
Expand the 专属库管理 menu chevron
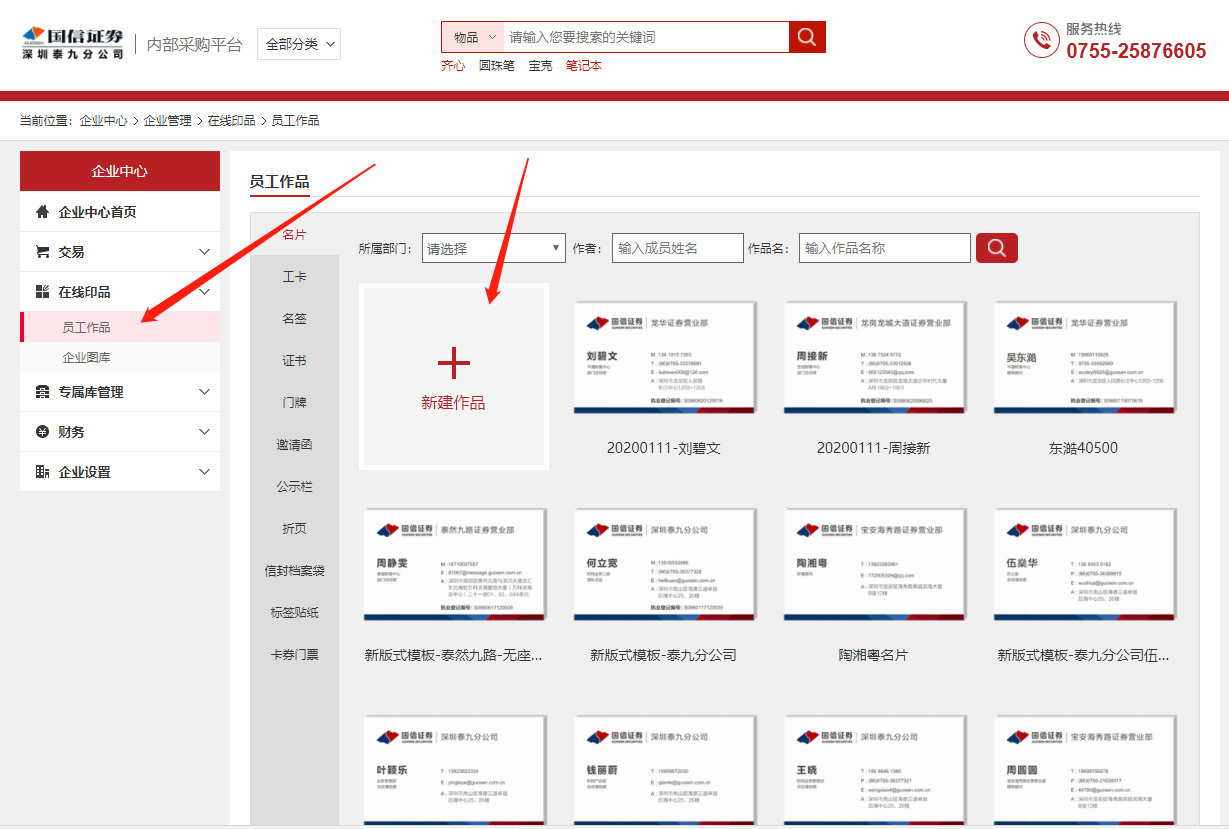tap(204, 392)
